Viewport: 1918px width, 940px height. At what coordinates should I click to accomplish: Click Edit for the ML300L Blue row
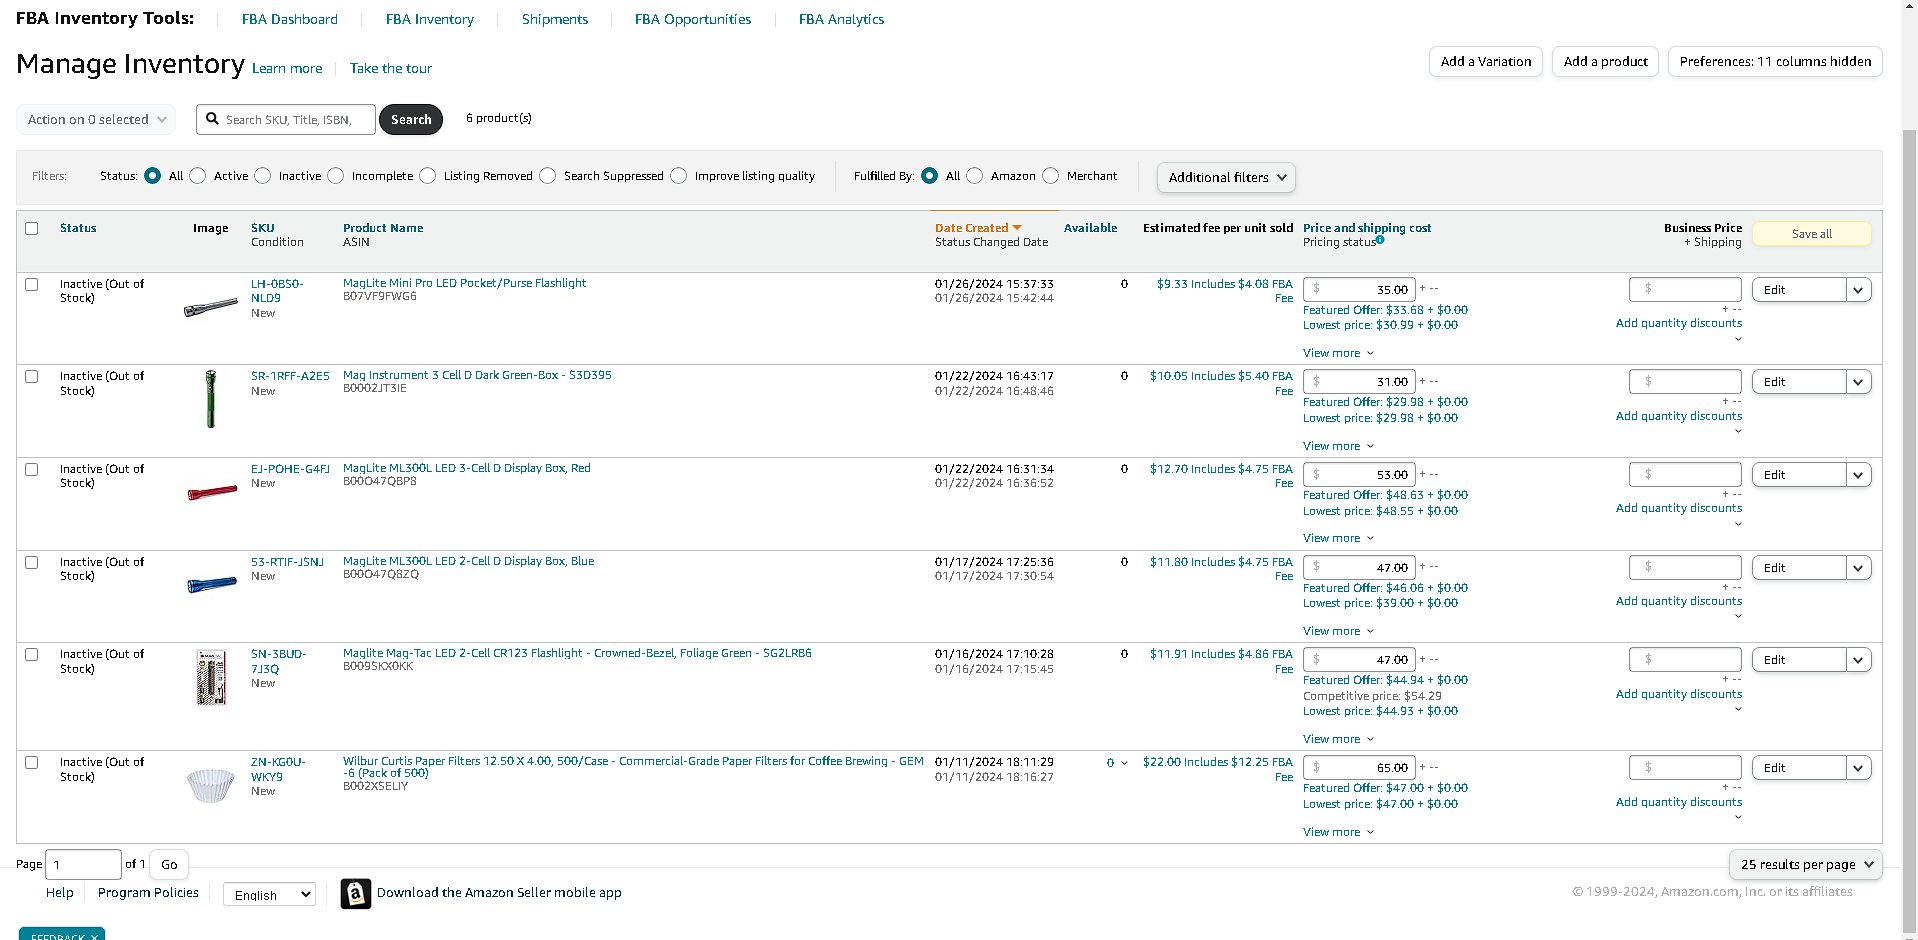1799,568
